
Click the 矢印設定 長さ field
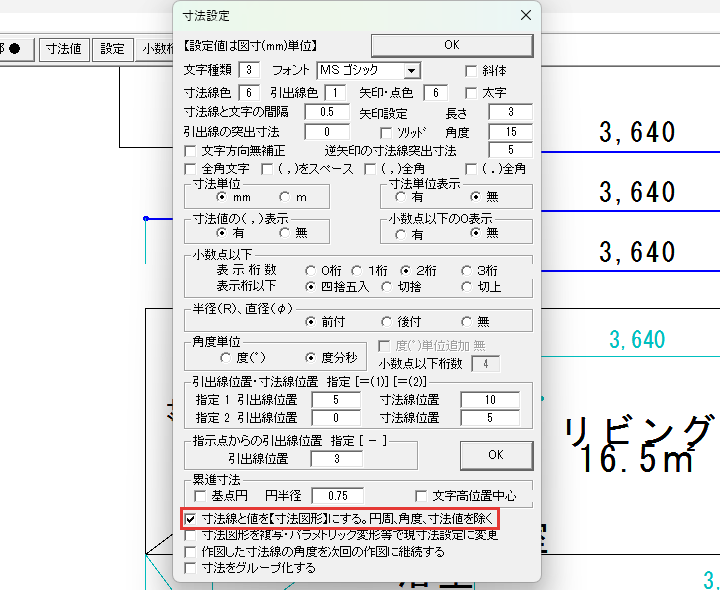[511, 112]
